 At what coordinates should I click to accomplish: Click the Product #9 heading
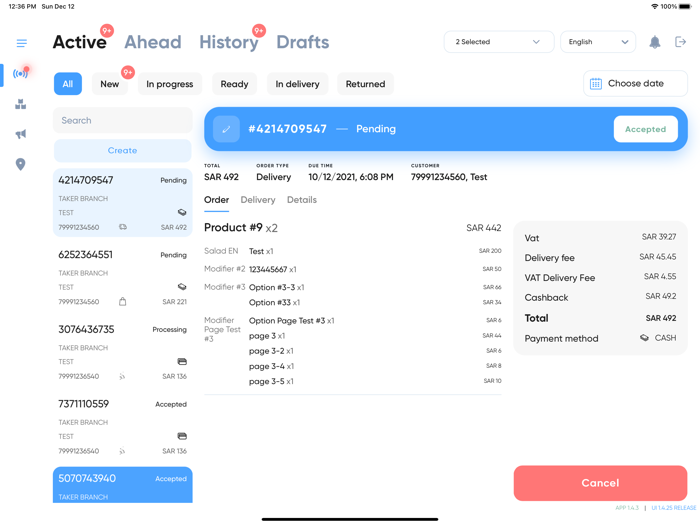(233, 228)
